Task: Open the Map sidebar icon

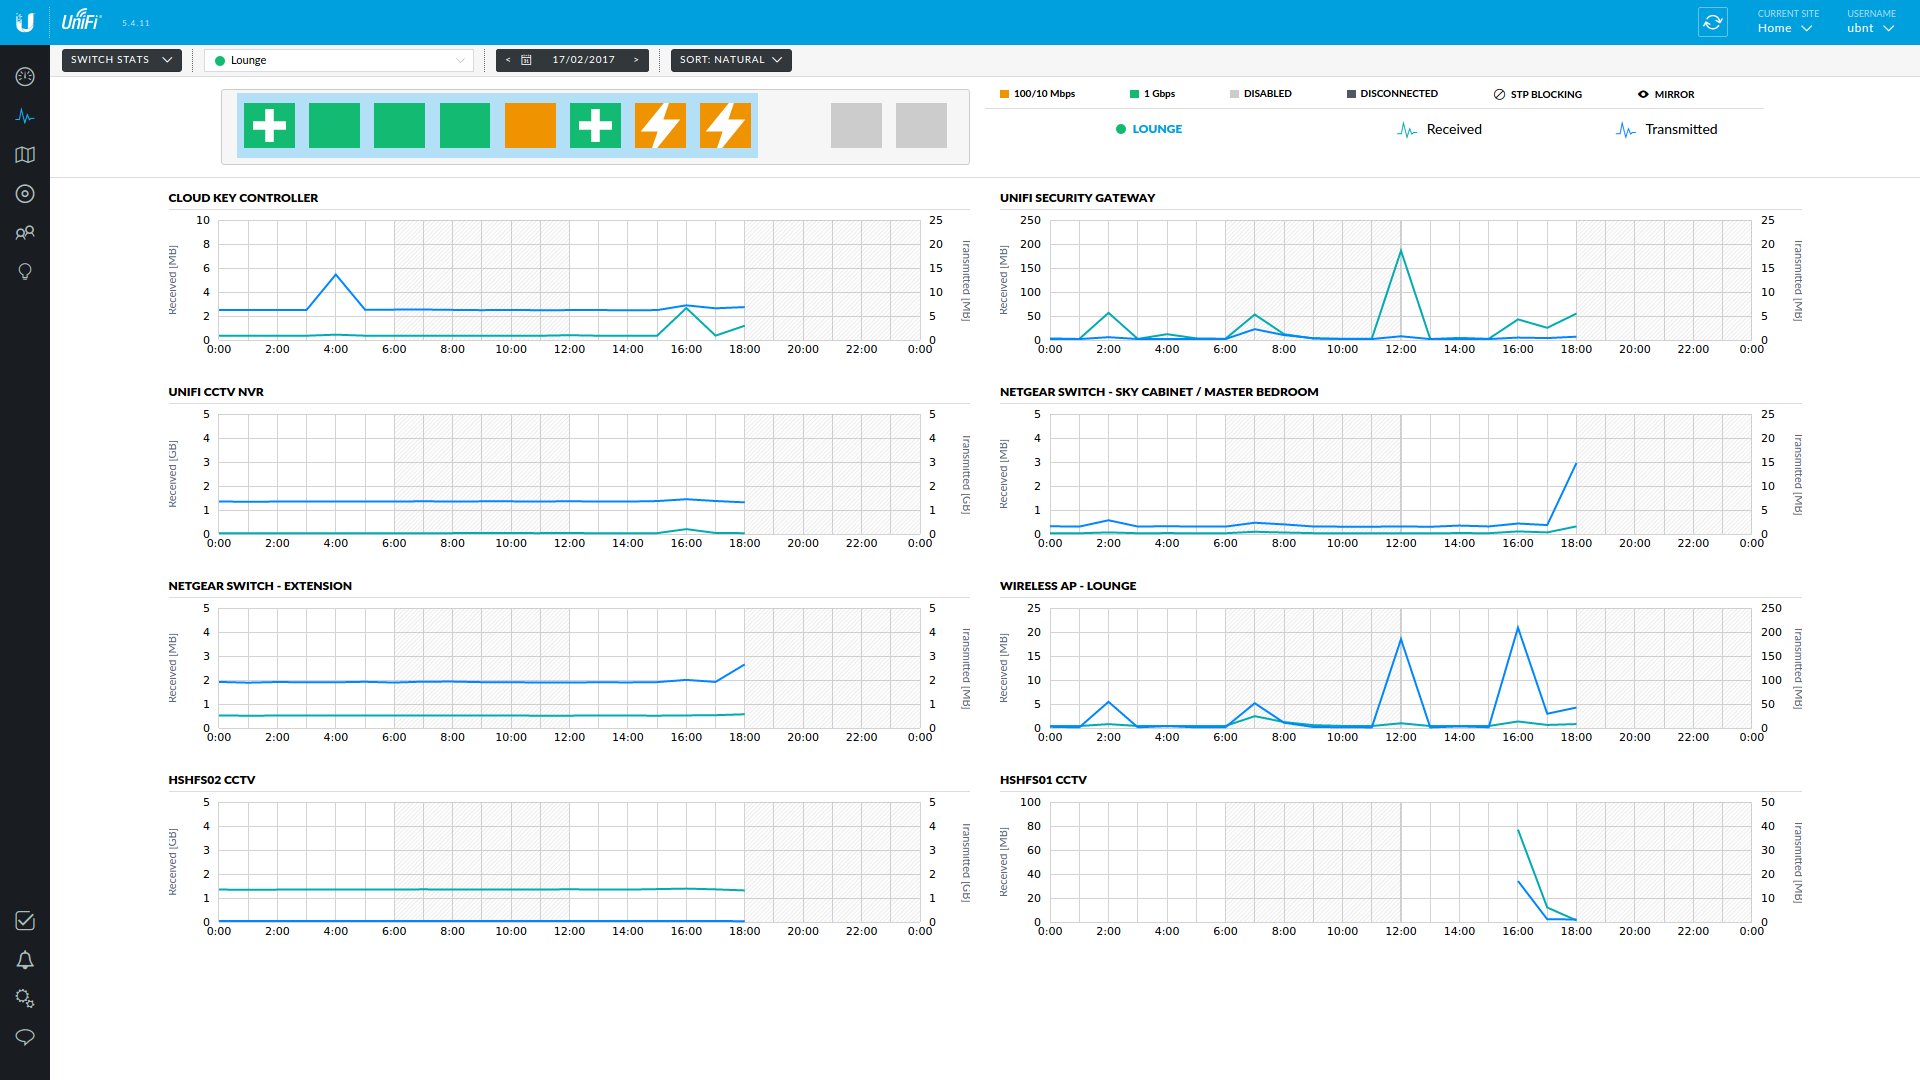Action: point(25,155)
